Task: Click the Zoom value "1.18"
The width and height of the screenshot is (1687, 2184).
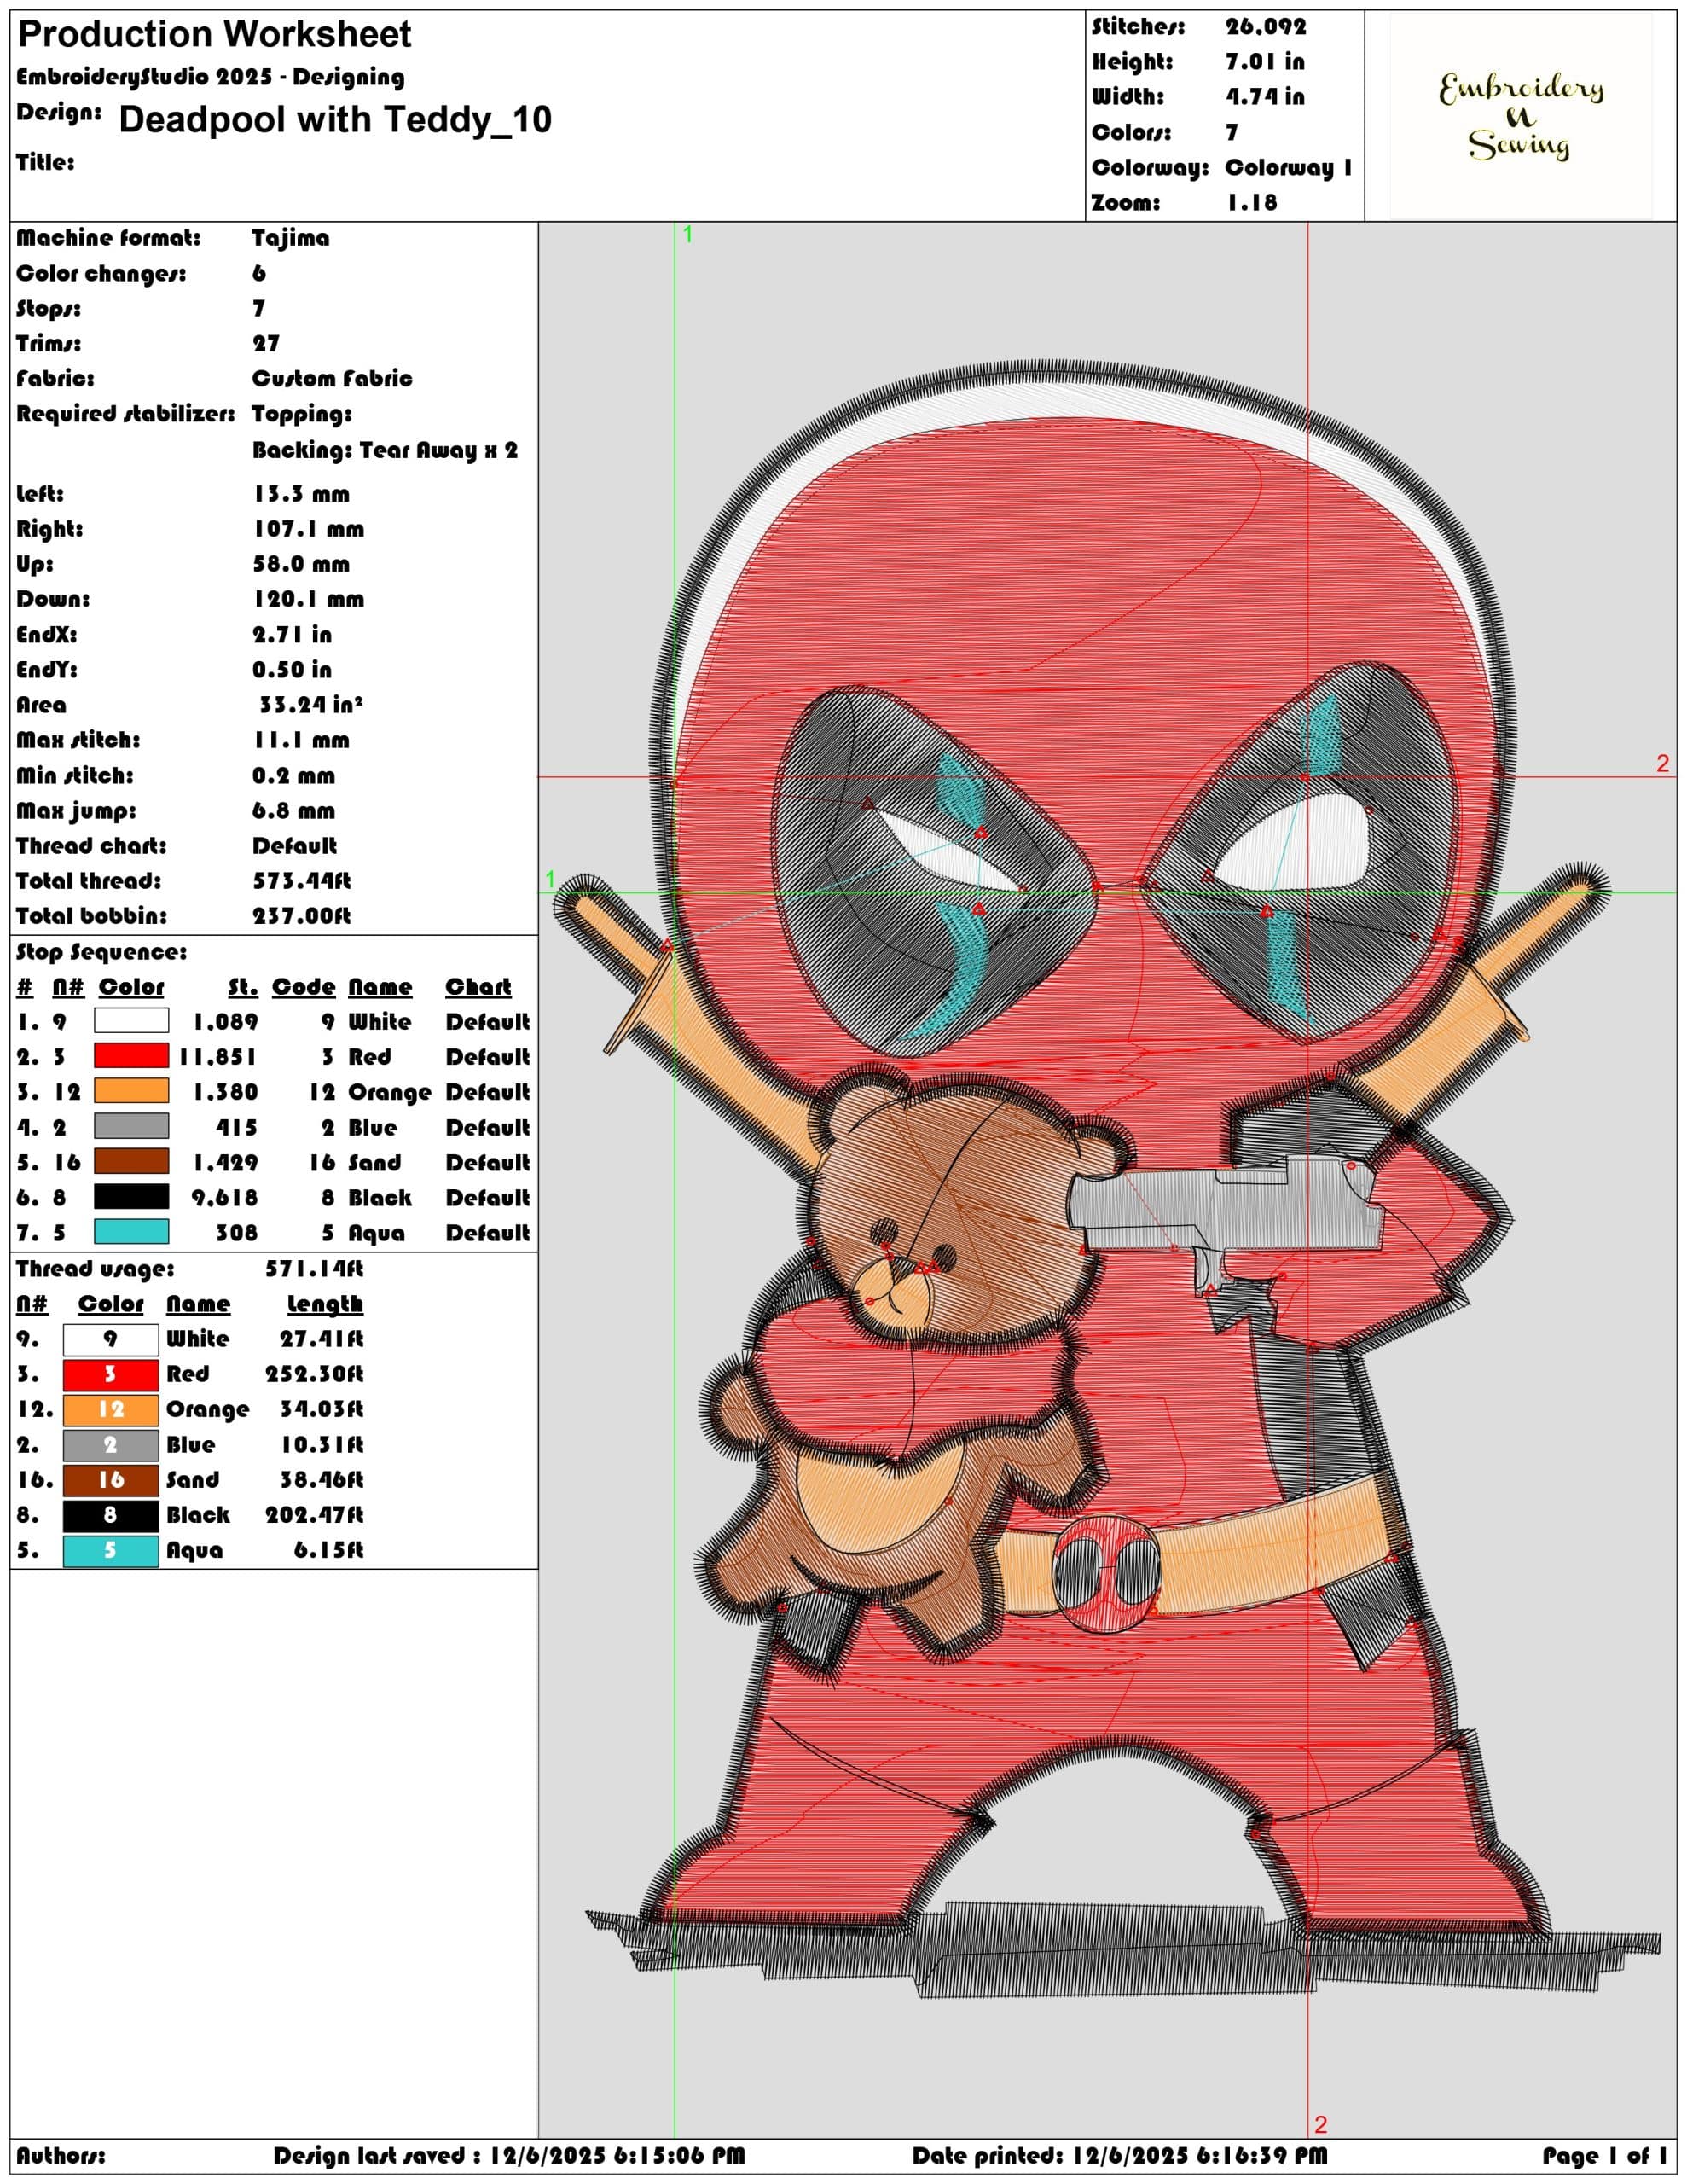Action: pos(1252,203)
